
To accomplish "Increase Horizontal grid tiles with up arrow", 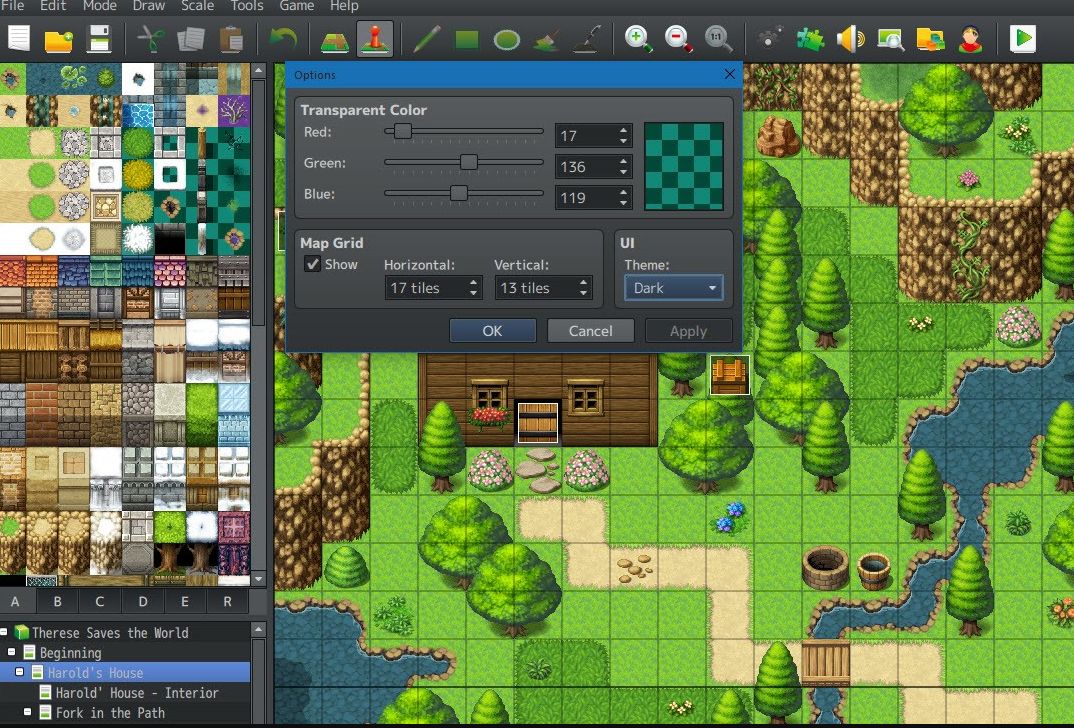I will (x=473, y=281).
